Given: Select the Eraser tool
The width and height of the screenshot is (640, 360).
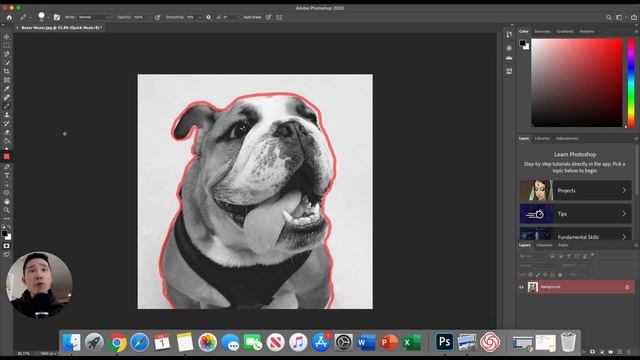Looking at the screenshot, I should [x=7, y=132].
